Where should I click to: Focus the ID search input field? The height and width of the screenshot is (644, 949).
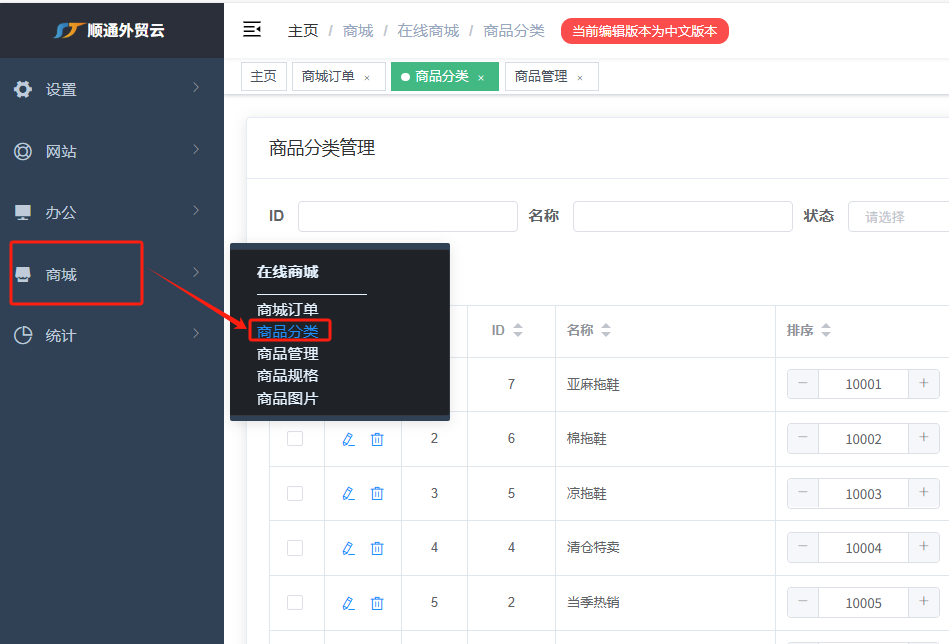click(x=408, y=217)
